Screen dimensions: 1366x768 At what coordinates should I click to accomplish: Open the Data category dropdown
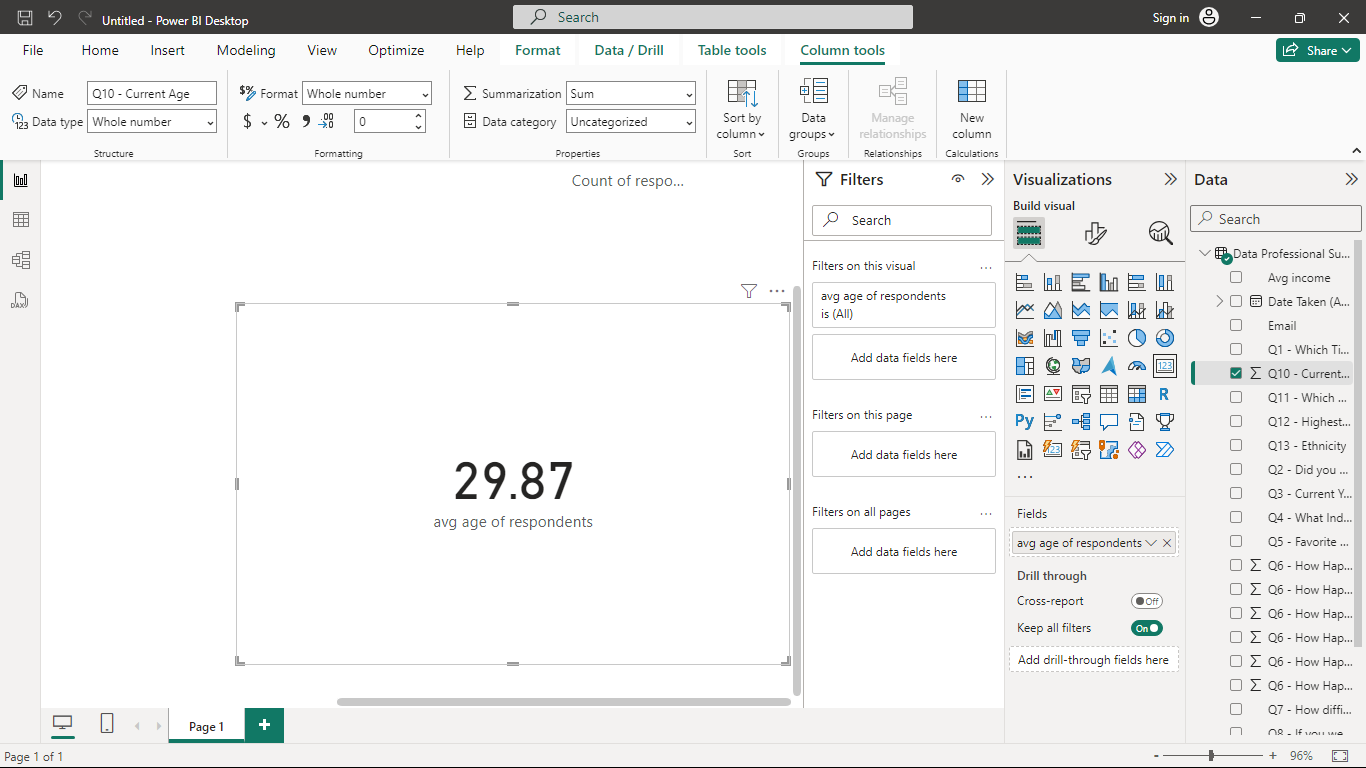631,121
